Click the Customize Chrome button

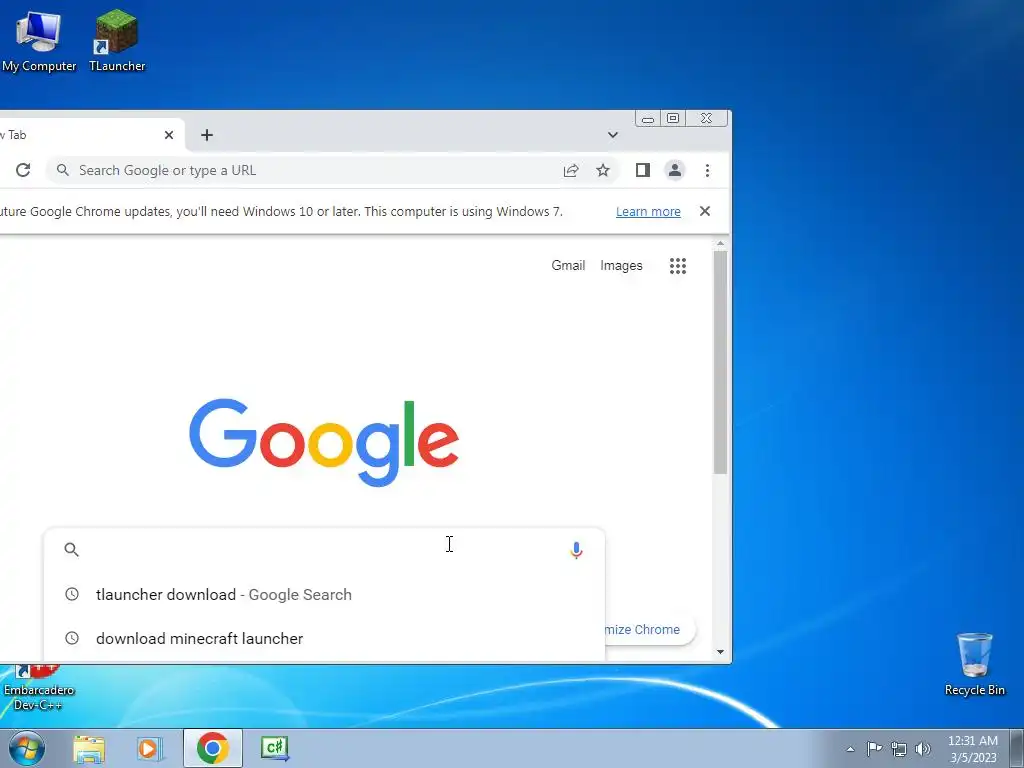tap(649, 630)
